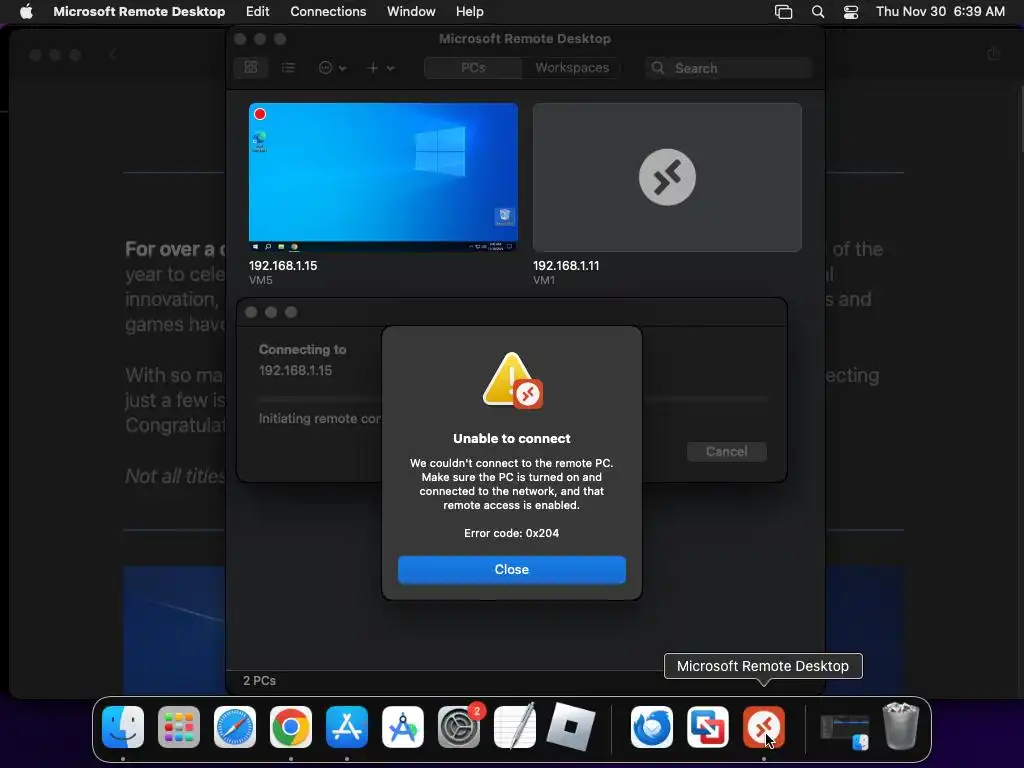Open the blue compass-drafting app in Dock
The height and width of the screenshot is (768, 1024).
pyautogui.click(x=403, y=727)
